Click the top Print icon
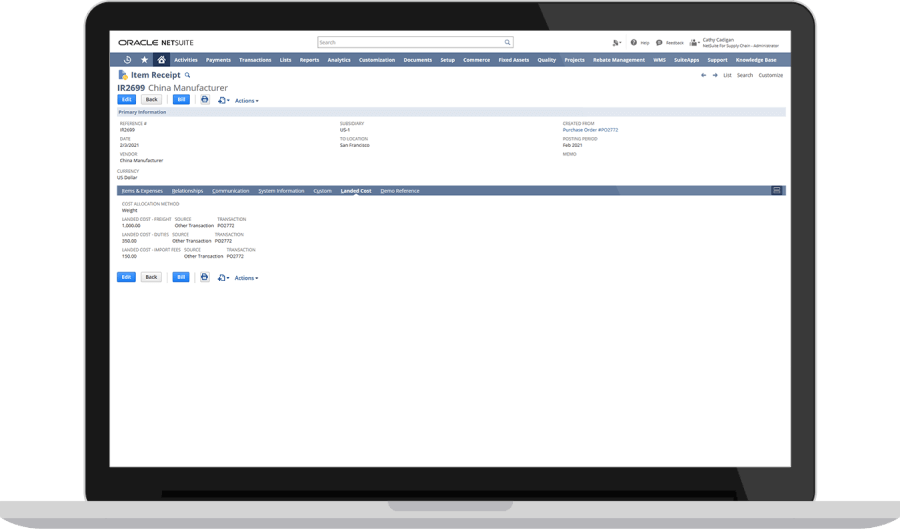900x529 pixels. tap(204, 100)
